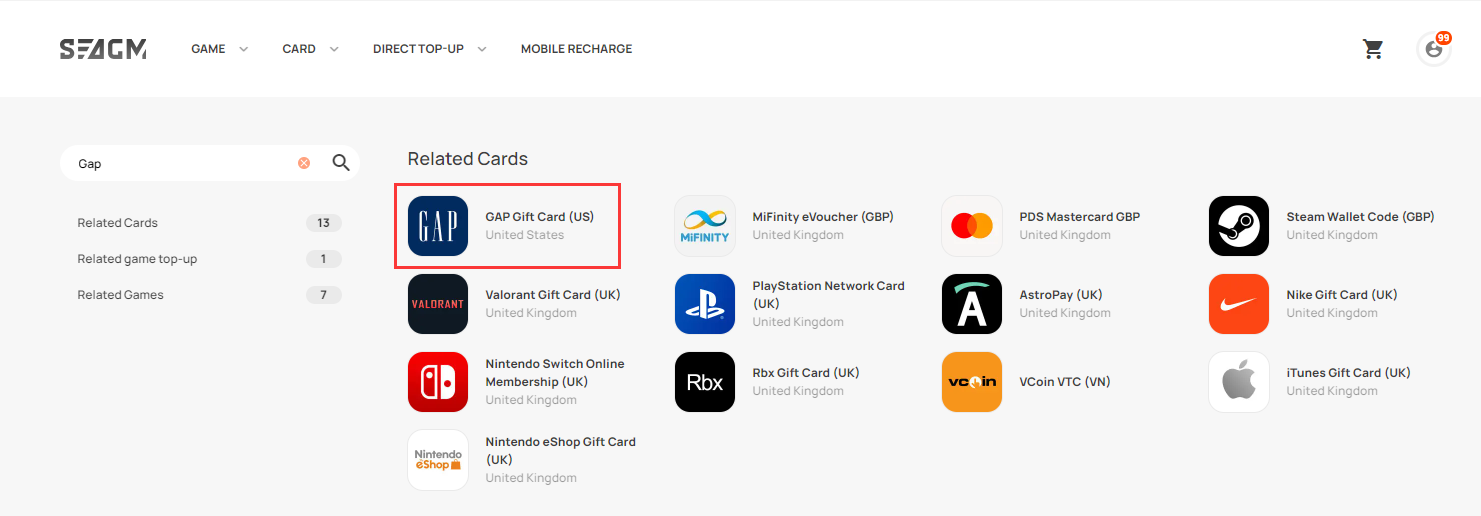Clear the search field with the red X
This screenshot has height=516, width=1481.
(x=304, y=163)
